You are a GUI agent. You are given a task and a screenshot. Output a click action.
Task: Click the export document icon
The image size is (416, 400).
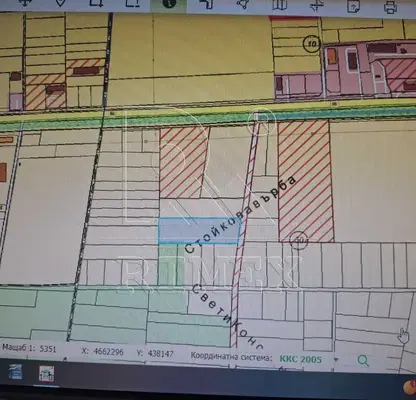[x=353, y=6]
